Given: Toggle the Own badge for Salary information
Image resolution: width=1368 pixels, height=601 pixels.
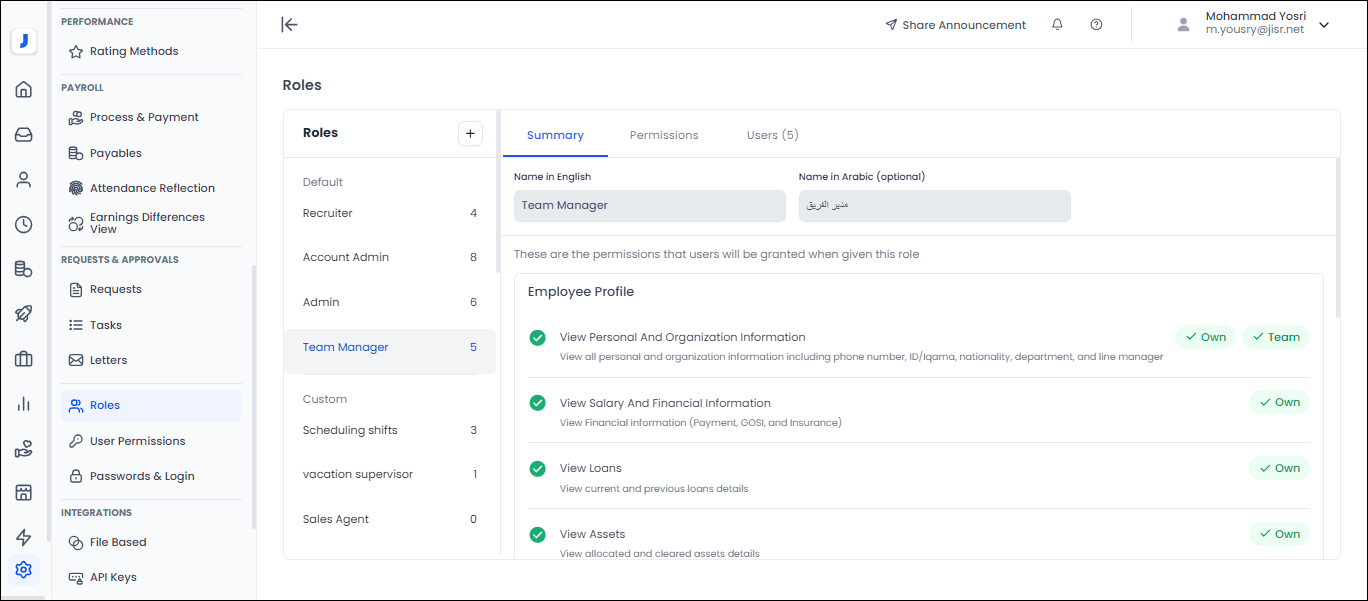Looking at the screenshot, I should [x=1279, y=402].
